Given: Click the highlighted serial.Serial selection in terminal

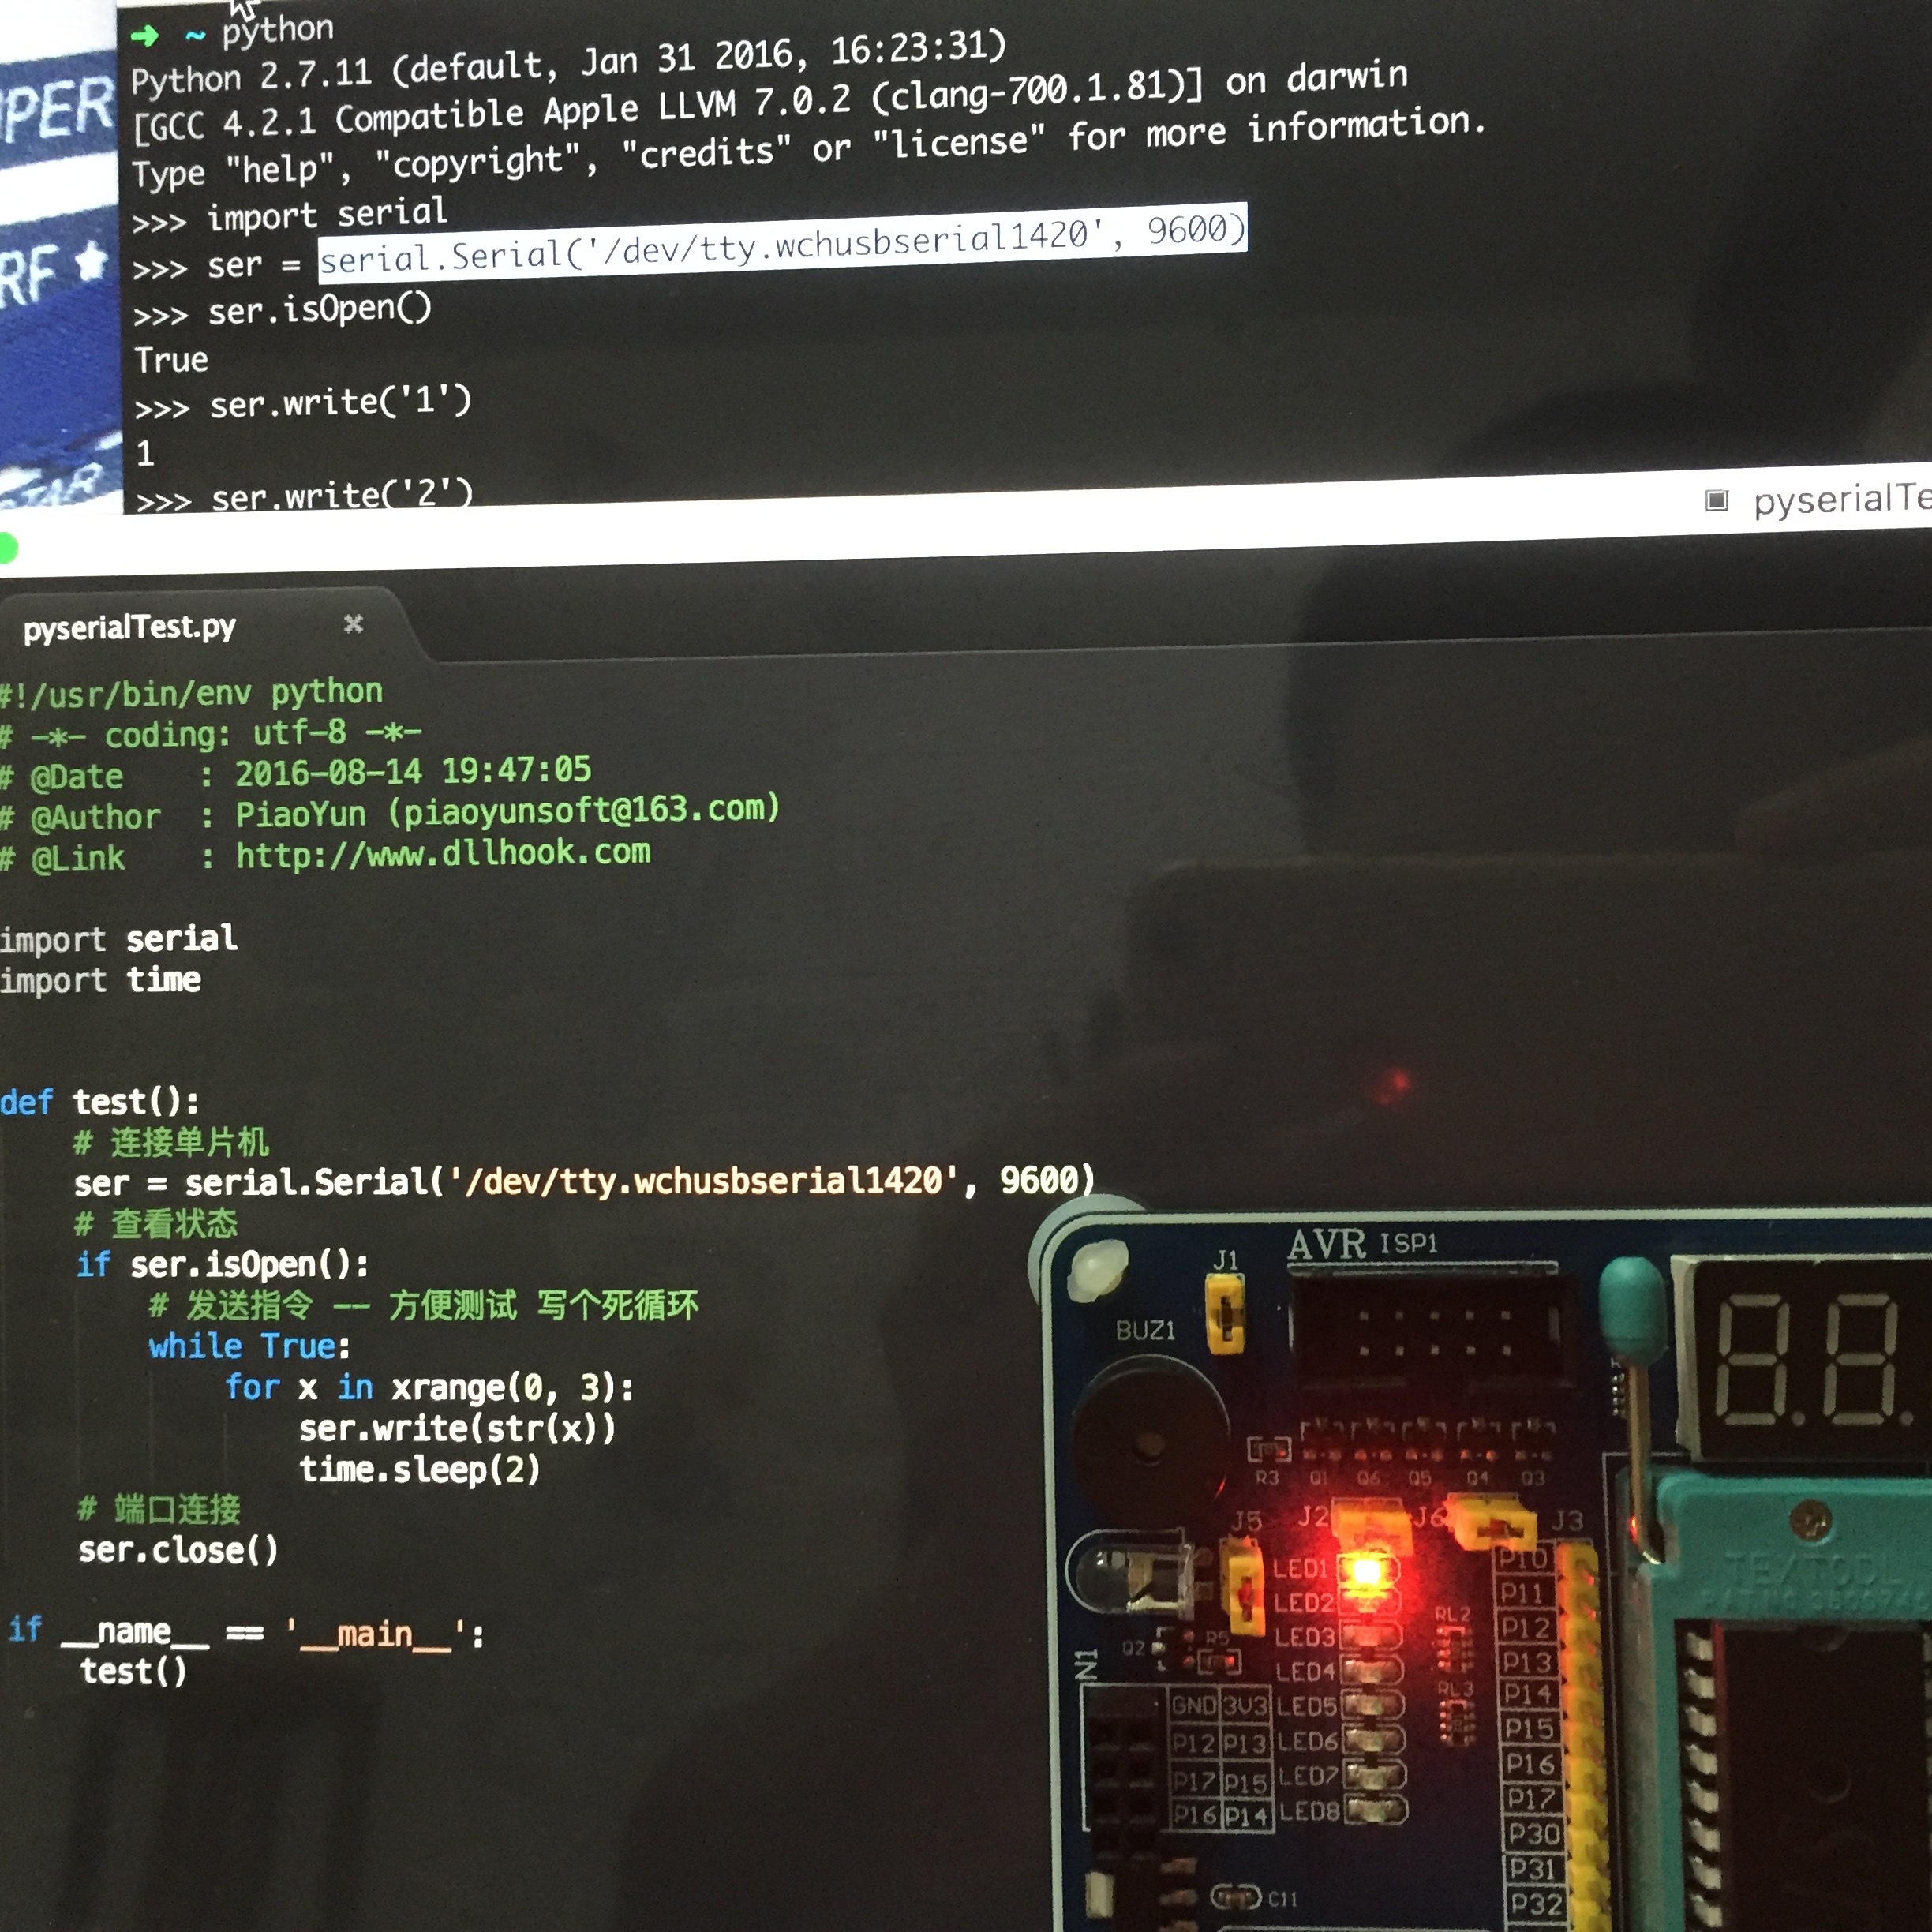Looking at the screenshot, I should [783, 244].
